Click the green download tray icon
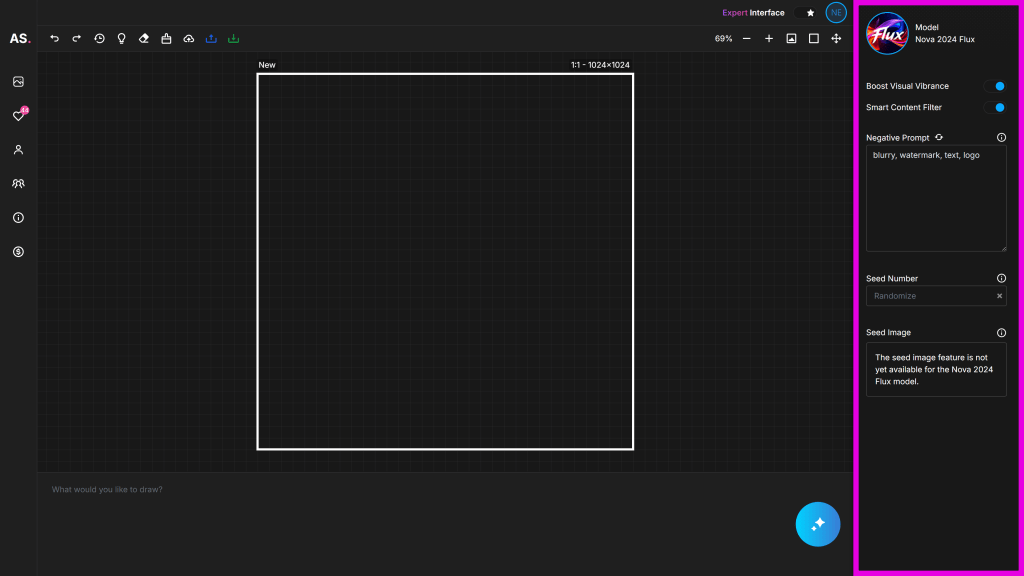The height and width of the screenshot is (576, 1024). tap(233, 39)
